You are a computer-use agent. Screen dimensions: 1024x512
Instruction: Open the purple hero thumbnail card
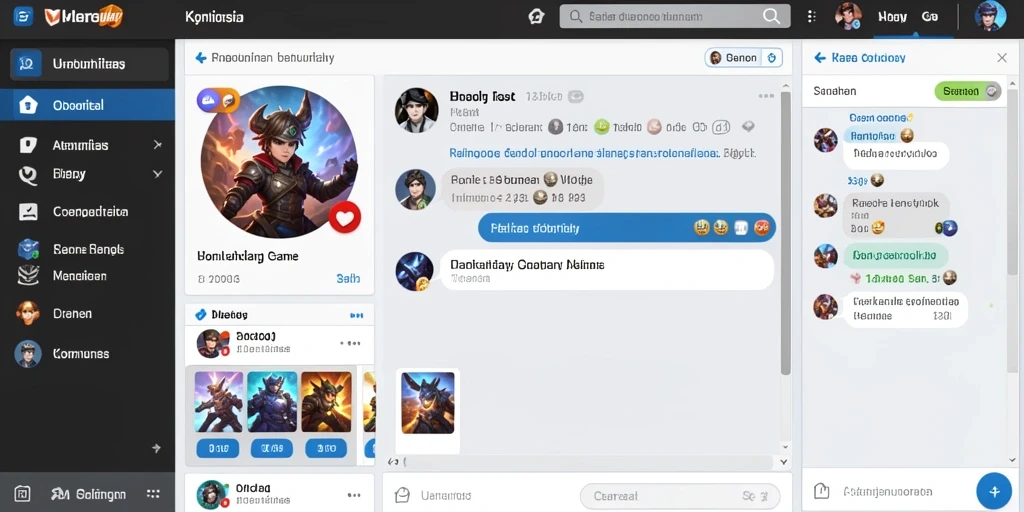coord(219,402)
